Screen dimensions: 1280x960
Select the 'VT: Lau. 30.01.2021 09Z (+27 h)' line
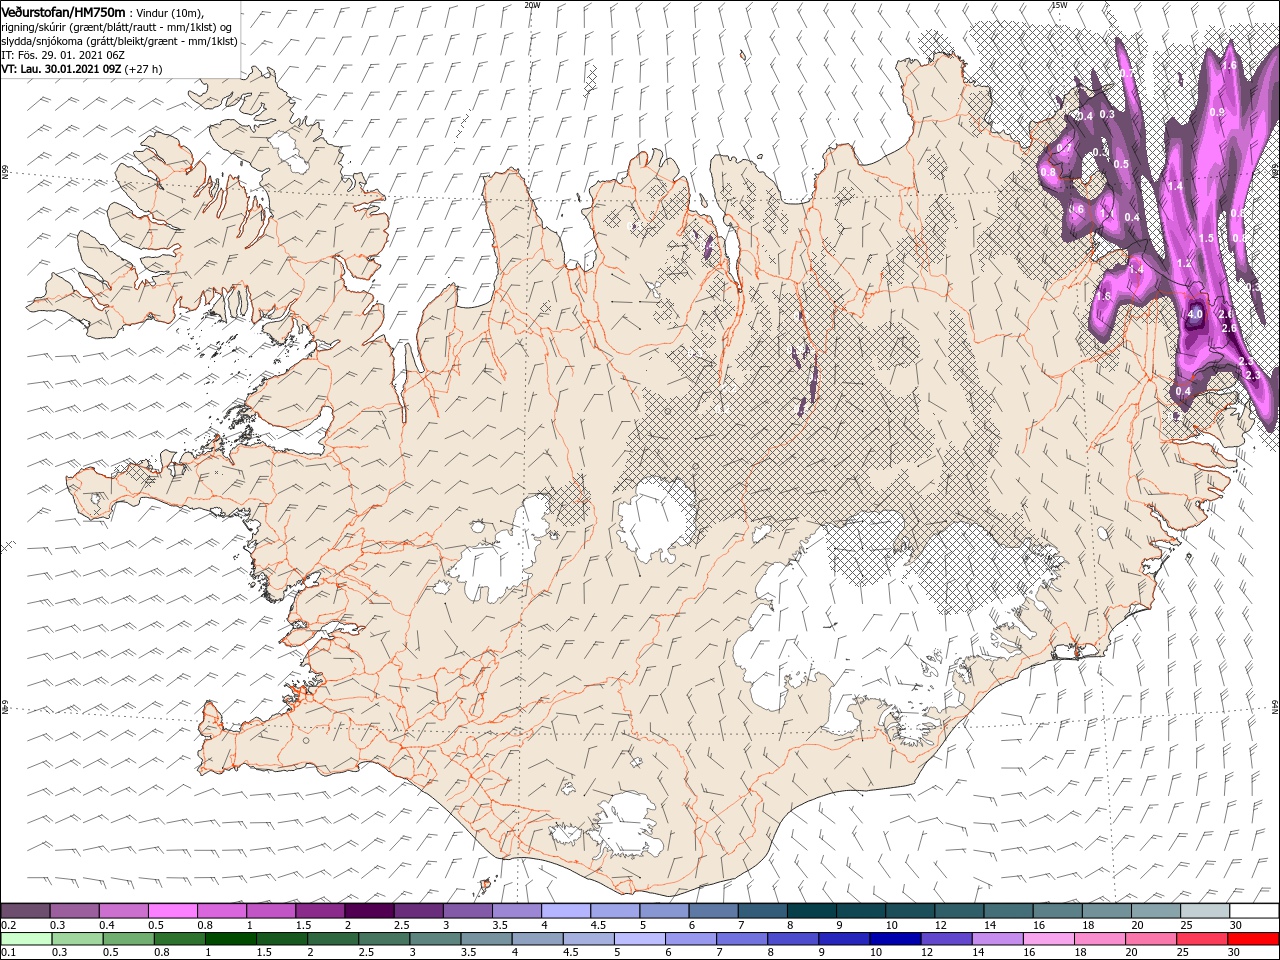[81, 69]
